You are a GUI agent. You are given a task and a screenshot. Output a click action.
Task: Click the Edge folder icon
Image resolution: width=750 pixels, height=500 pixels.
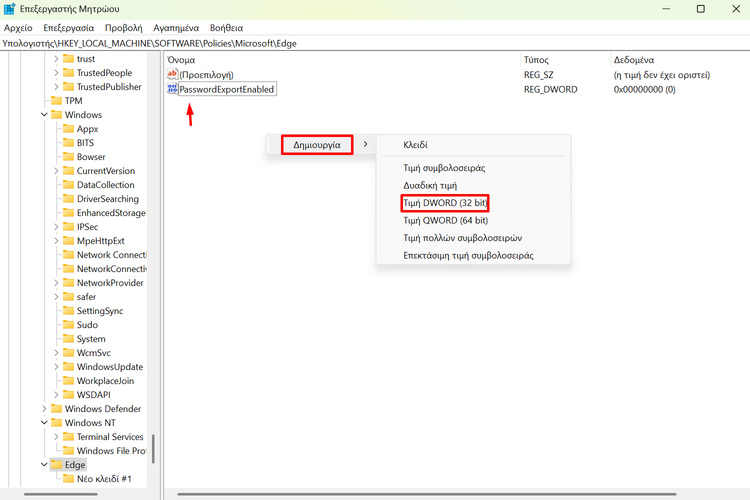click(56, 465)
